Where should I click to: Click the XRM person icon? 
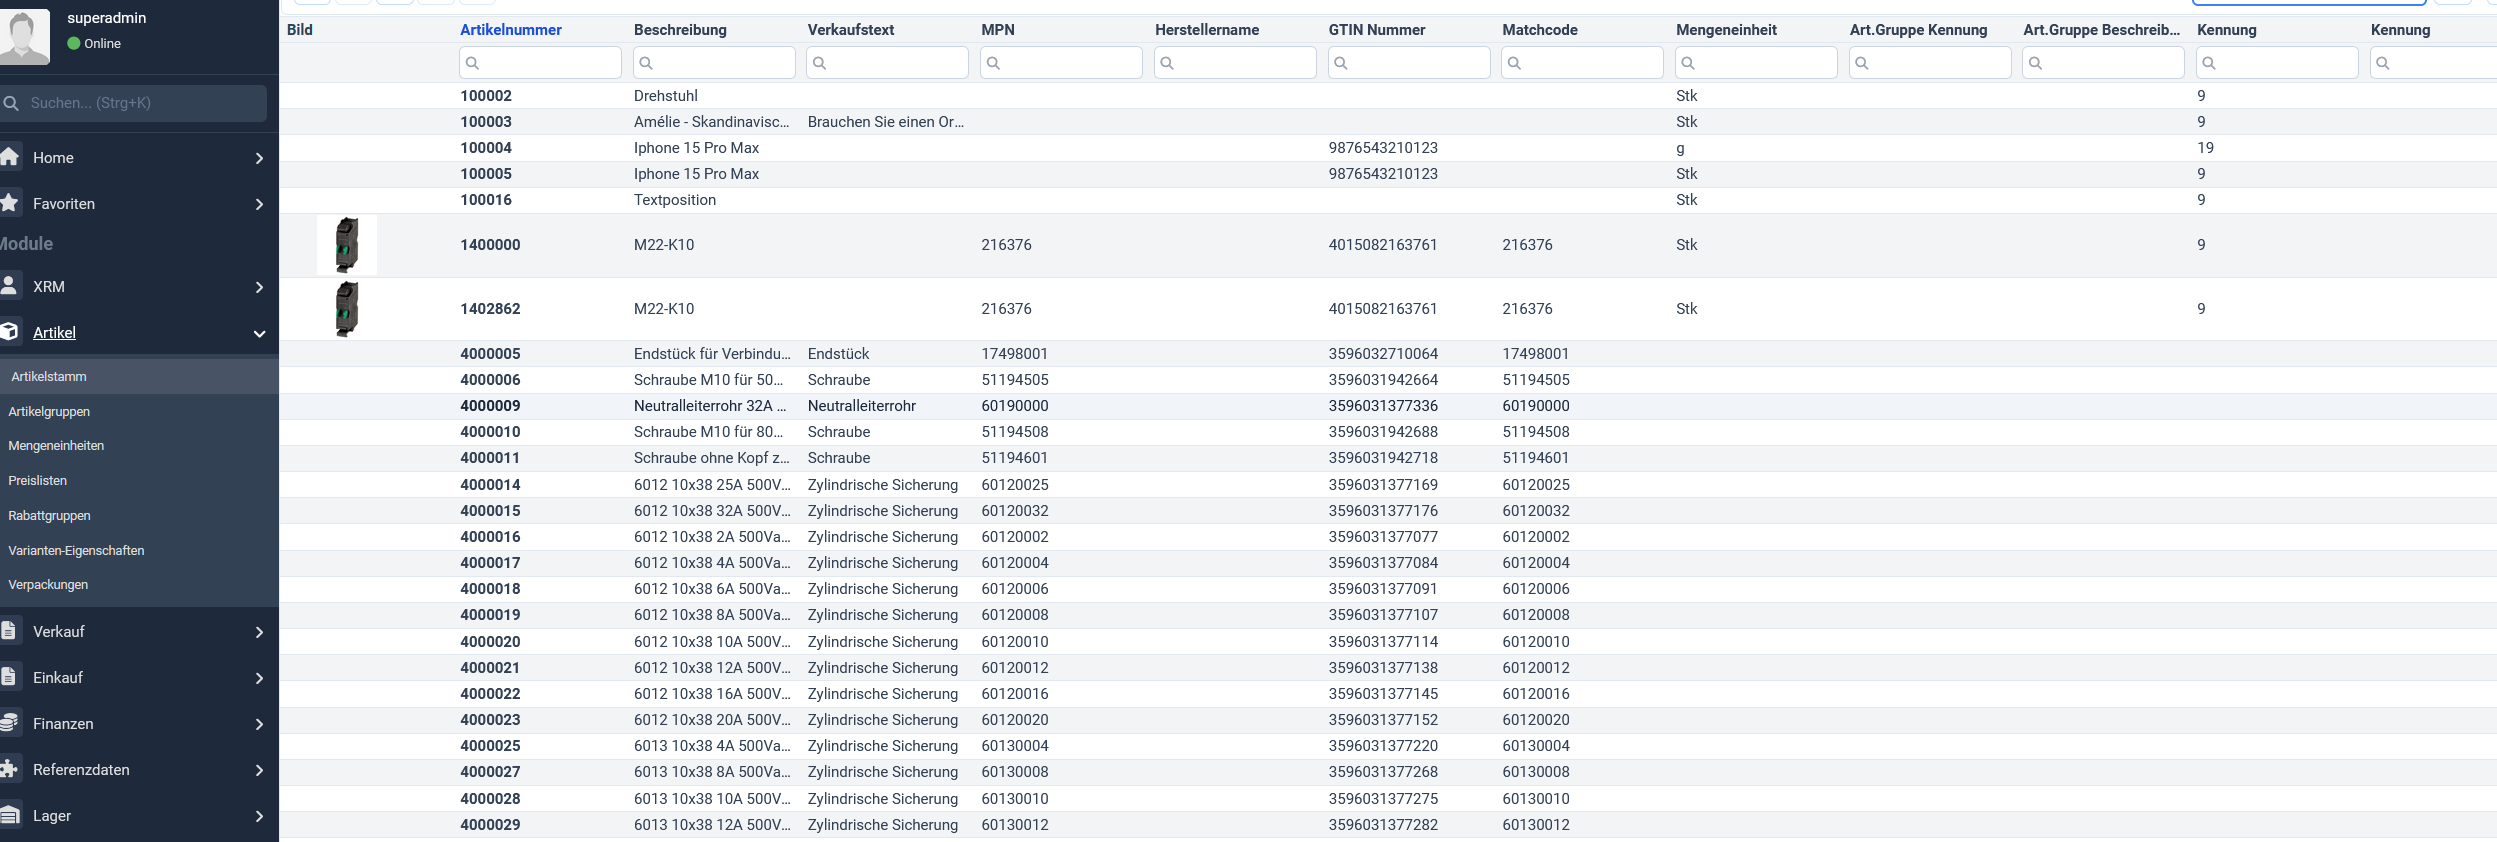(10, 286)
